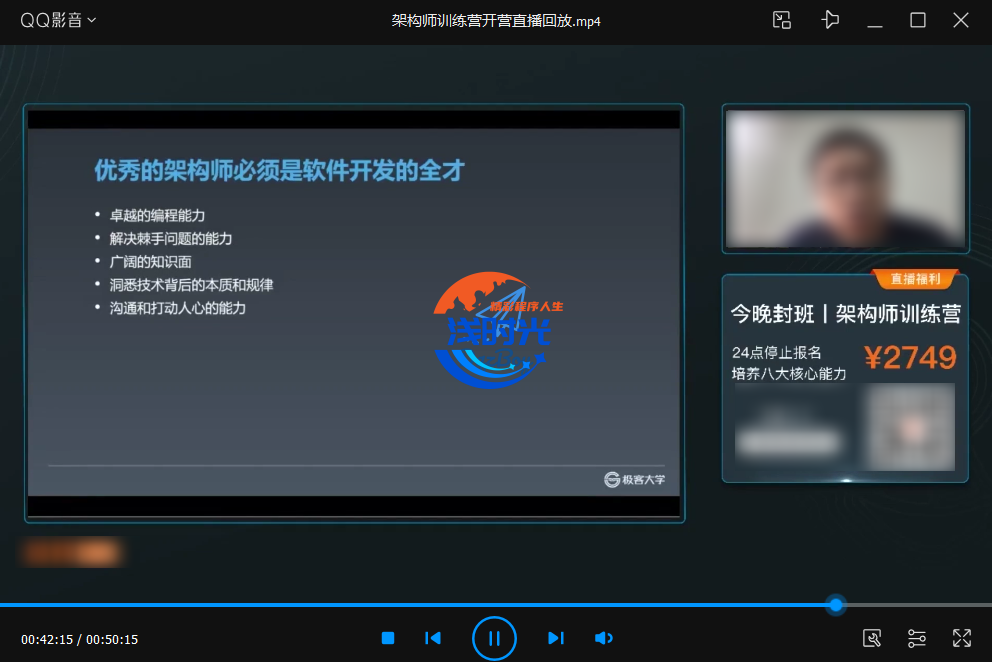
Task: Click the presenter webcam thumbnail
Action: [845, 178]
